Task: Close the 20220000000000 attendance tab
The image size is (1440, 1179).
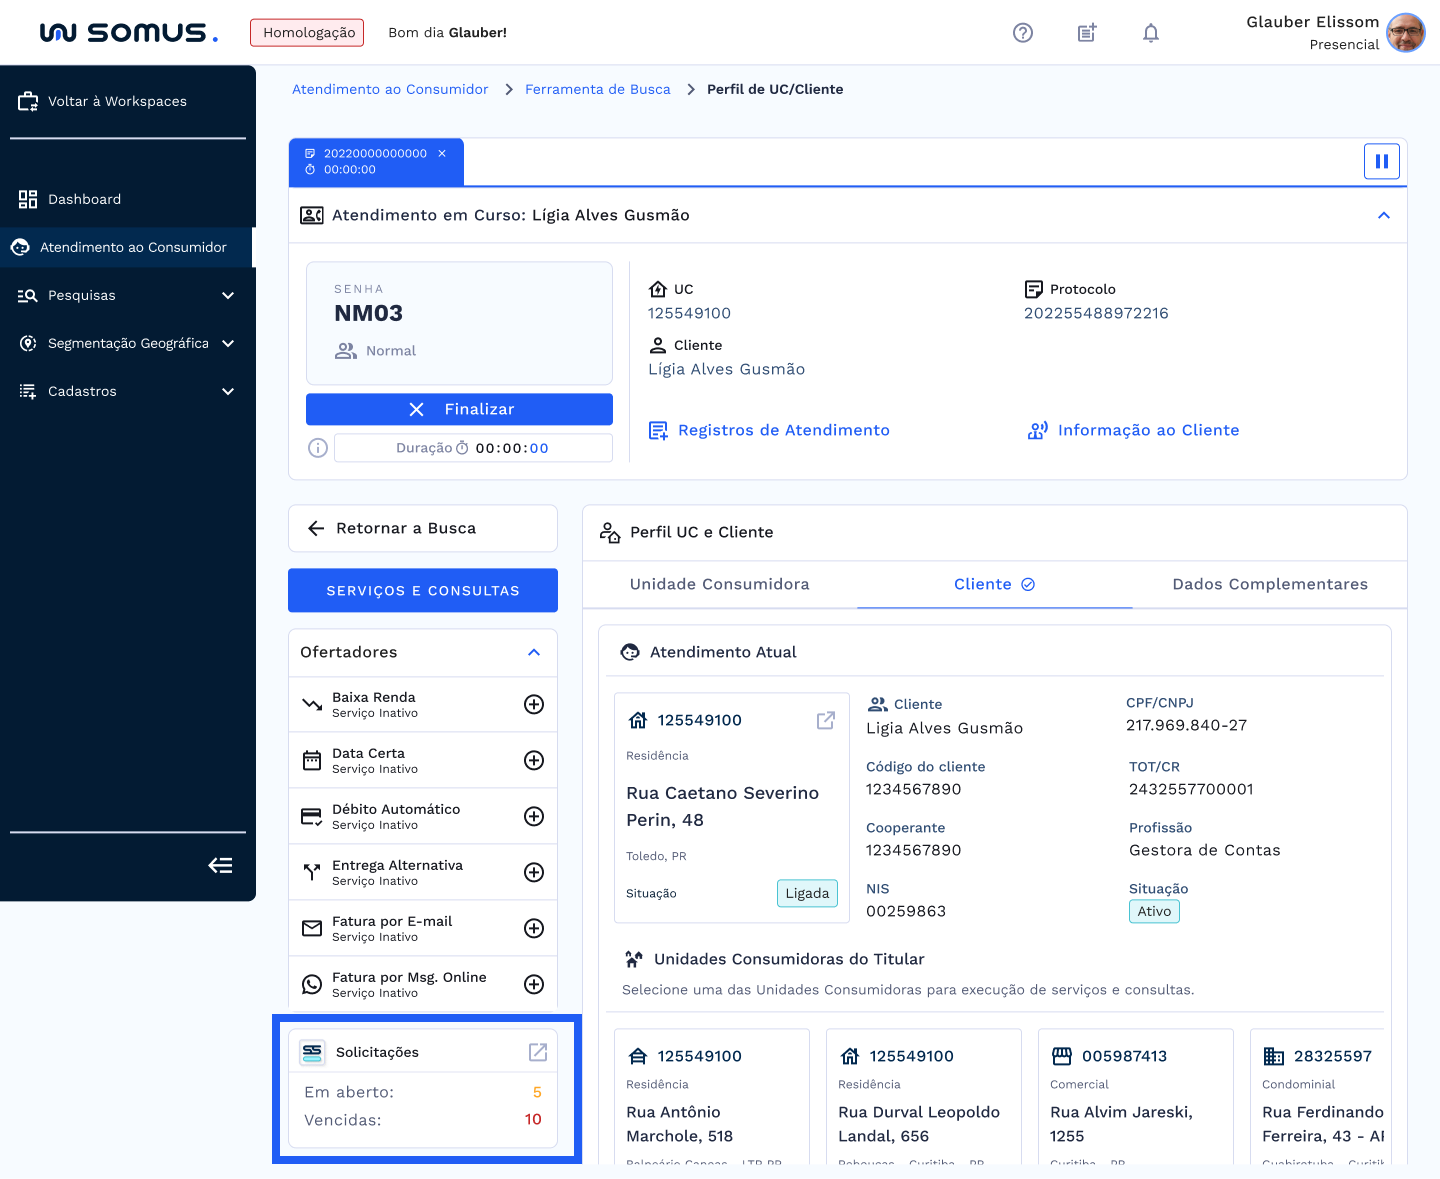Action: 442,153
